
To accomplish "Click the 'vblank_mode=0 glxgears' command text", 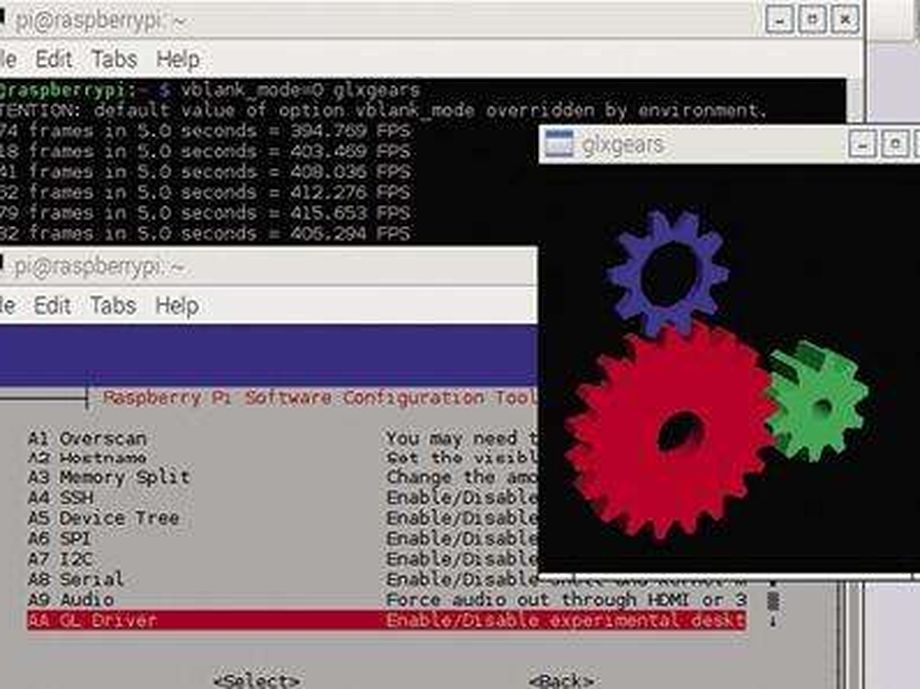I will [301, 90].
